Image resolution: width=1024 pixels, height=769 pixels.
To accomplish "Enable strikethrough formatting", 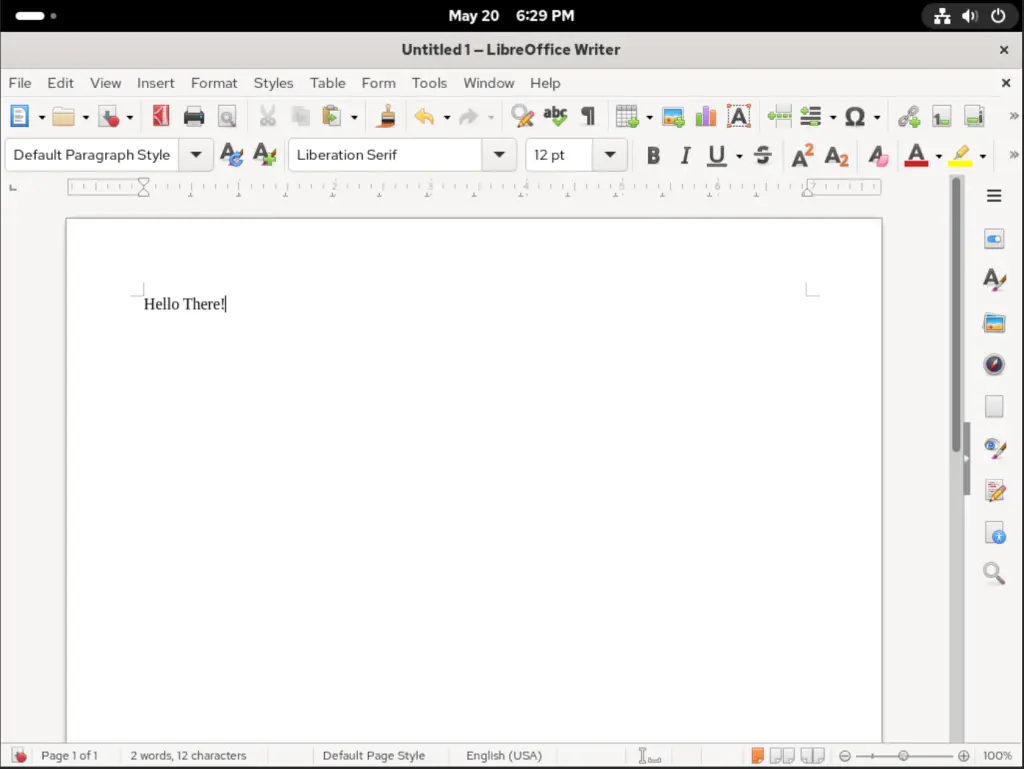I will 762,155.
